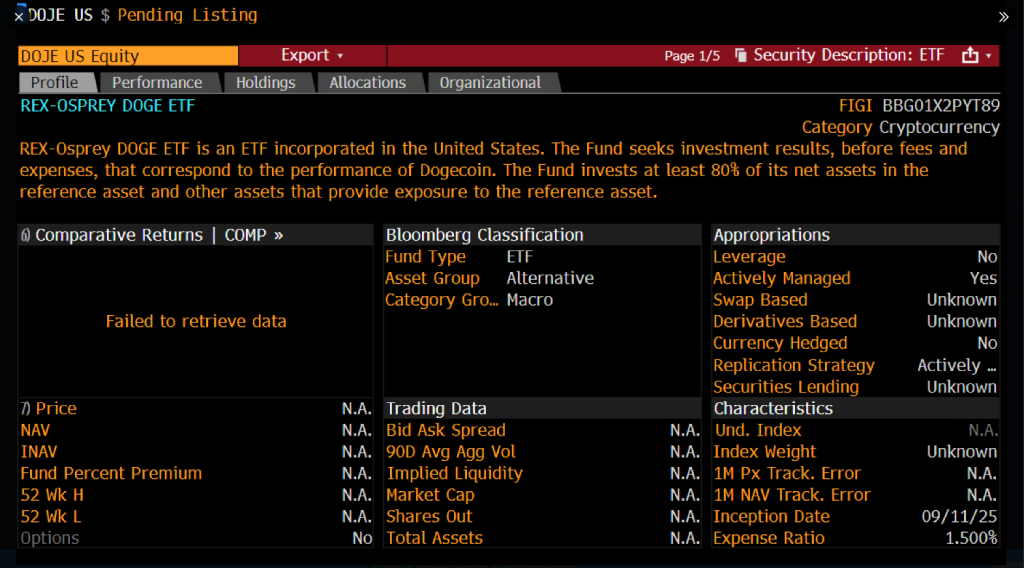Click the Page 1/5 indicator
This screenshot has width=1024, height=568.
click(692, 56)
